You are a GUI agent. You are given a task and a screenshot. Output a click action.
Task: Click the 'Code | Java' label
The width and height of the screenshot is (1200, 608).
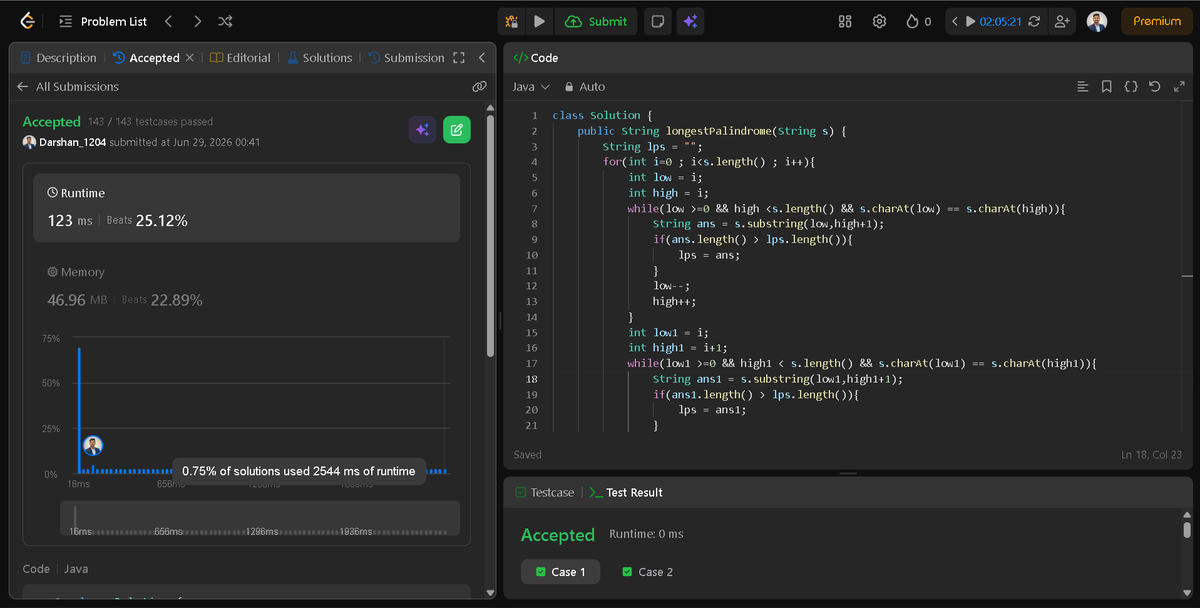[56, 569]
